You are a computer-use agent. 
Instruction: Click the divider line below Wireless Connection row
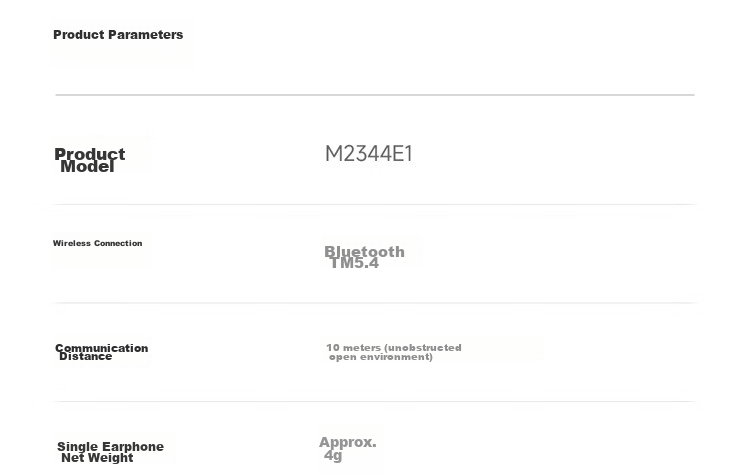tap(375, 303)
